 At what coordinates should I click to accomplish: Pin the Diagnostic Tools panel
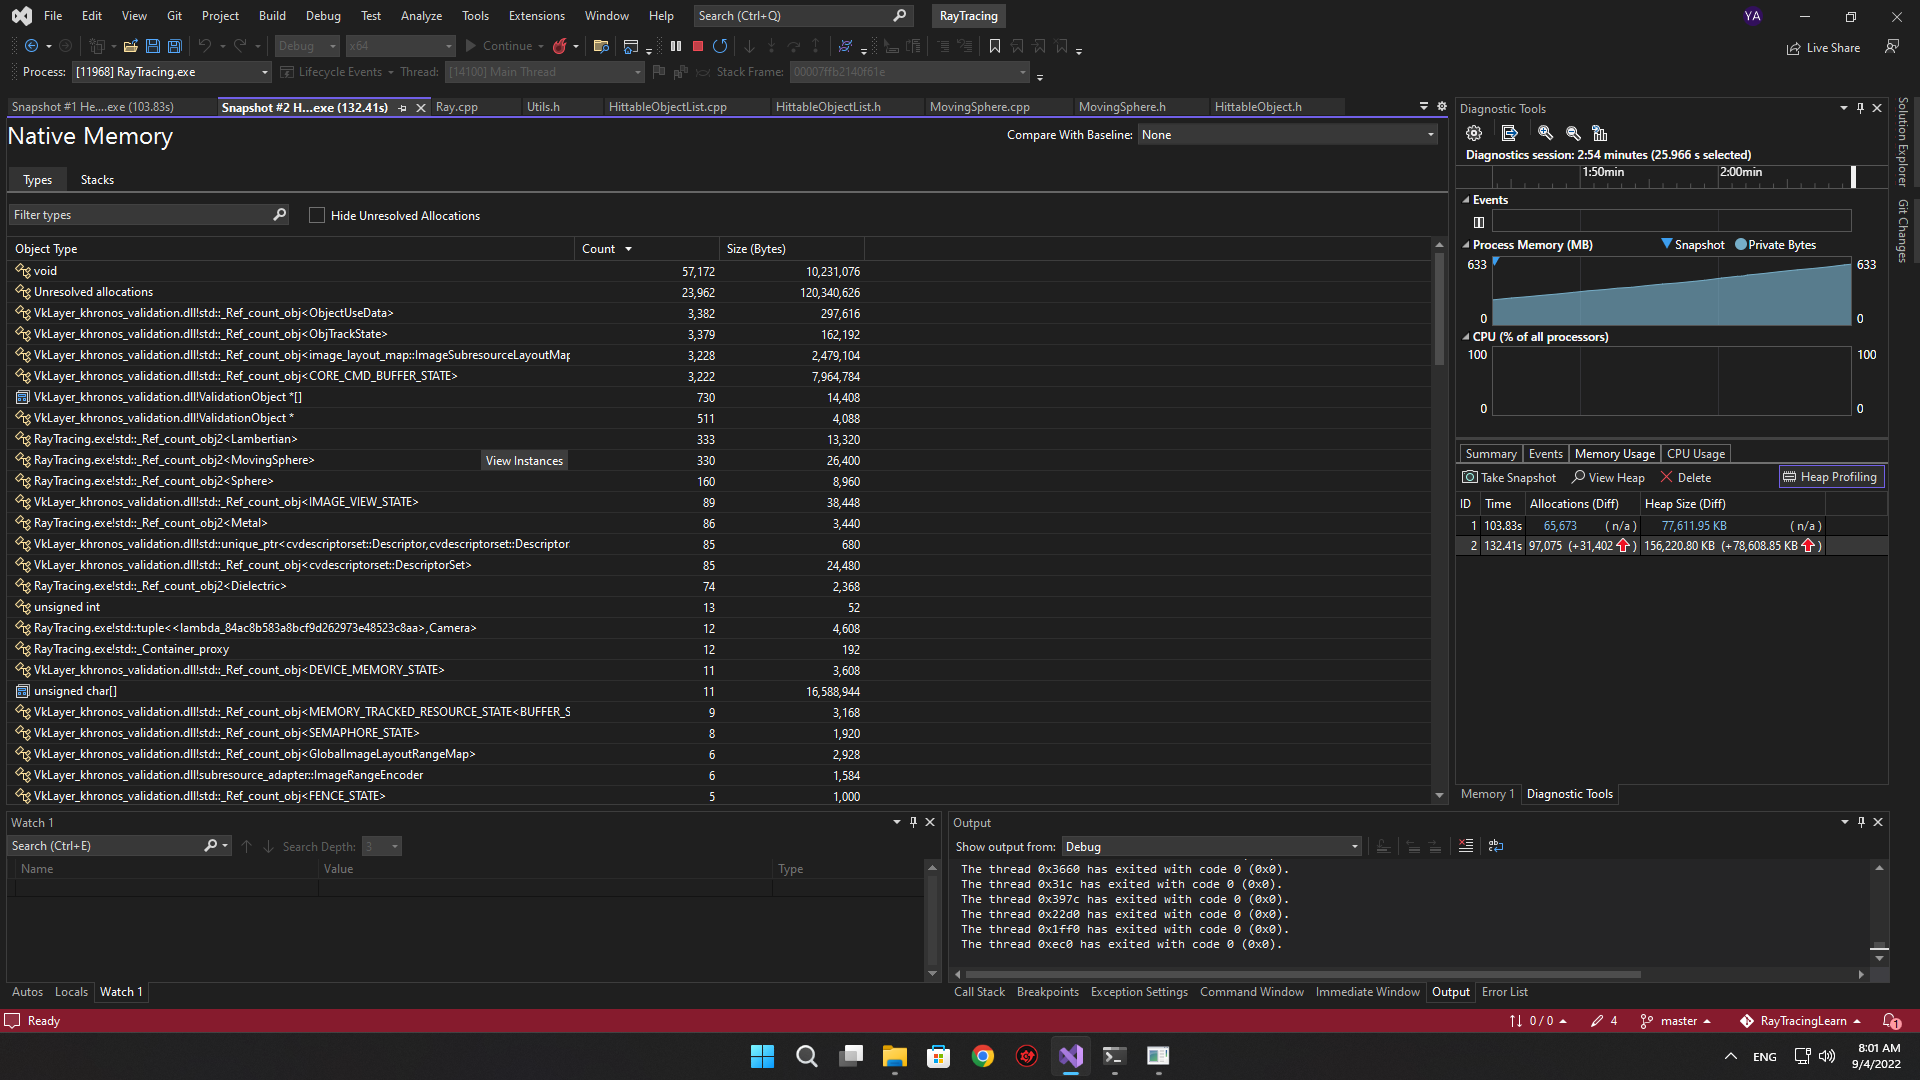click(x=1860, y=108)
